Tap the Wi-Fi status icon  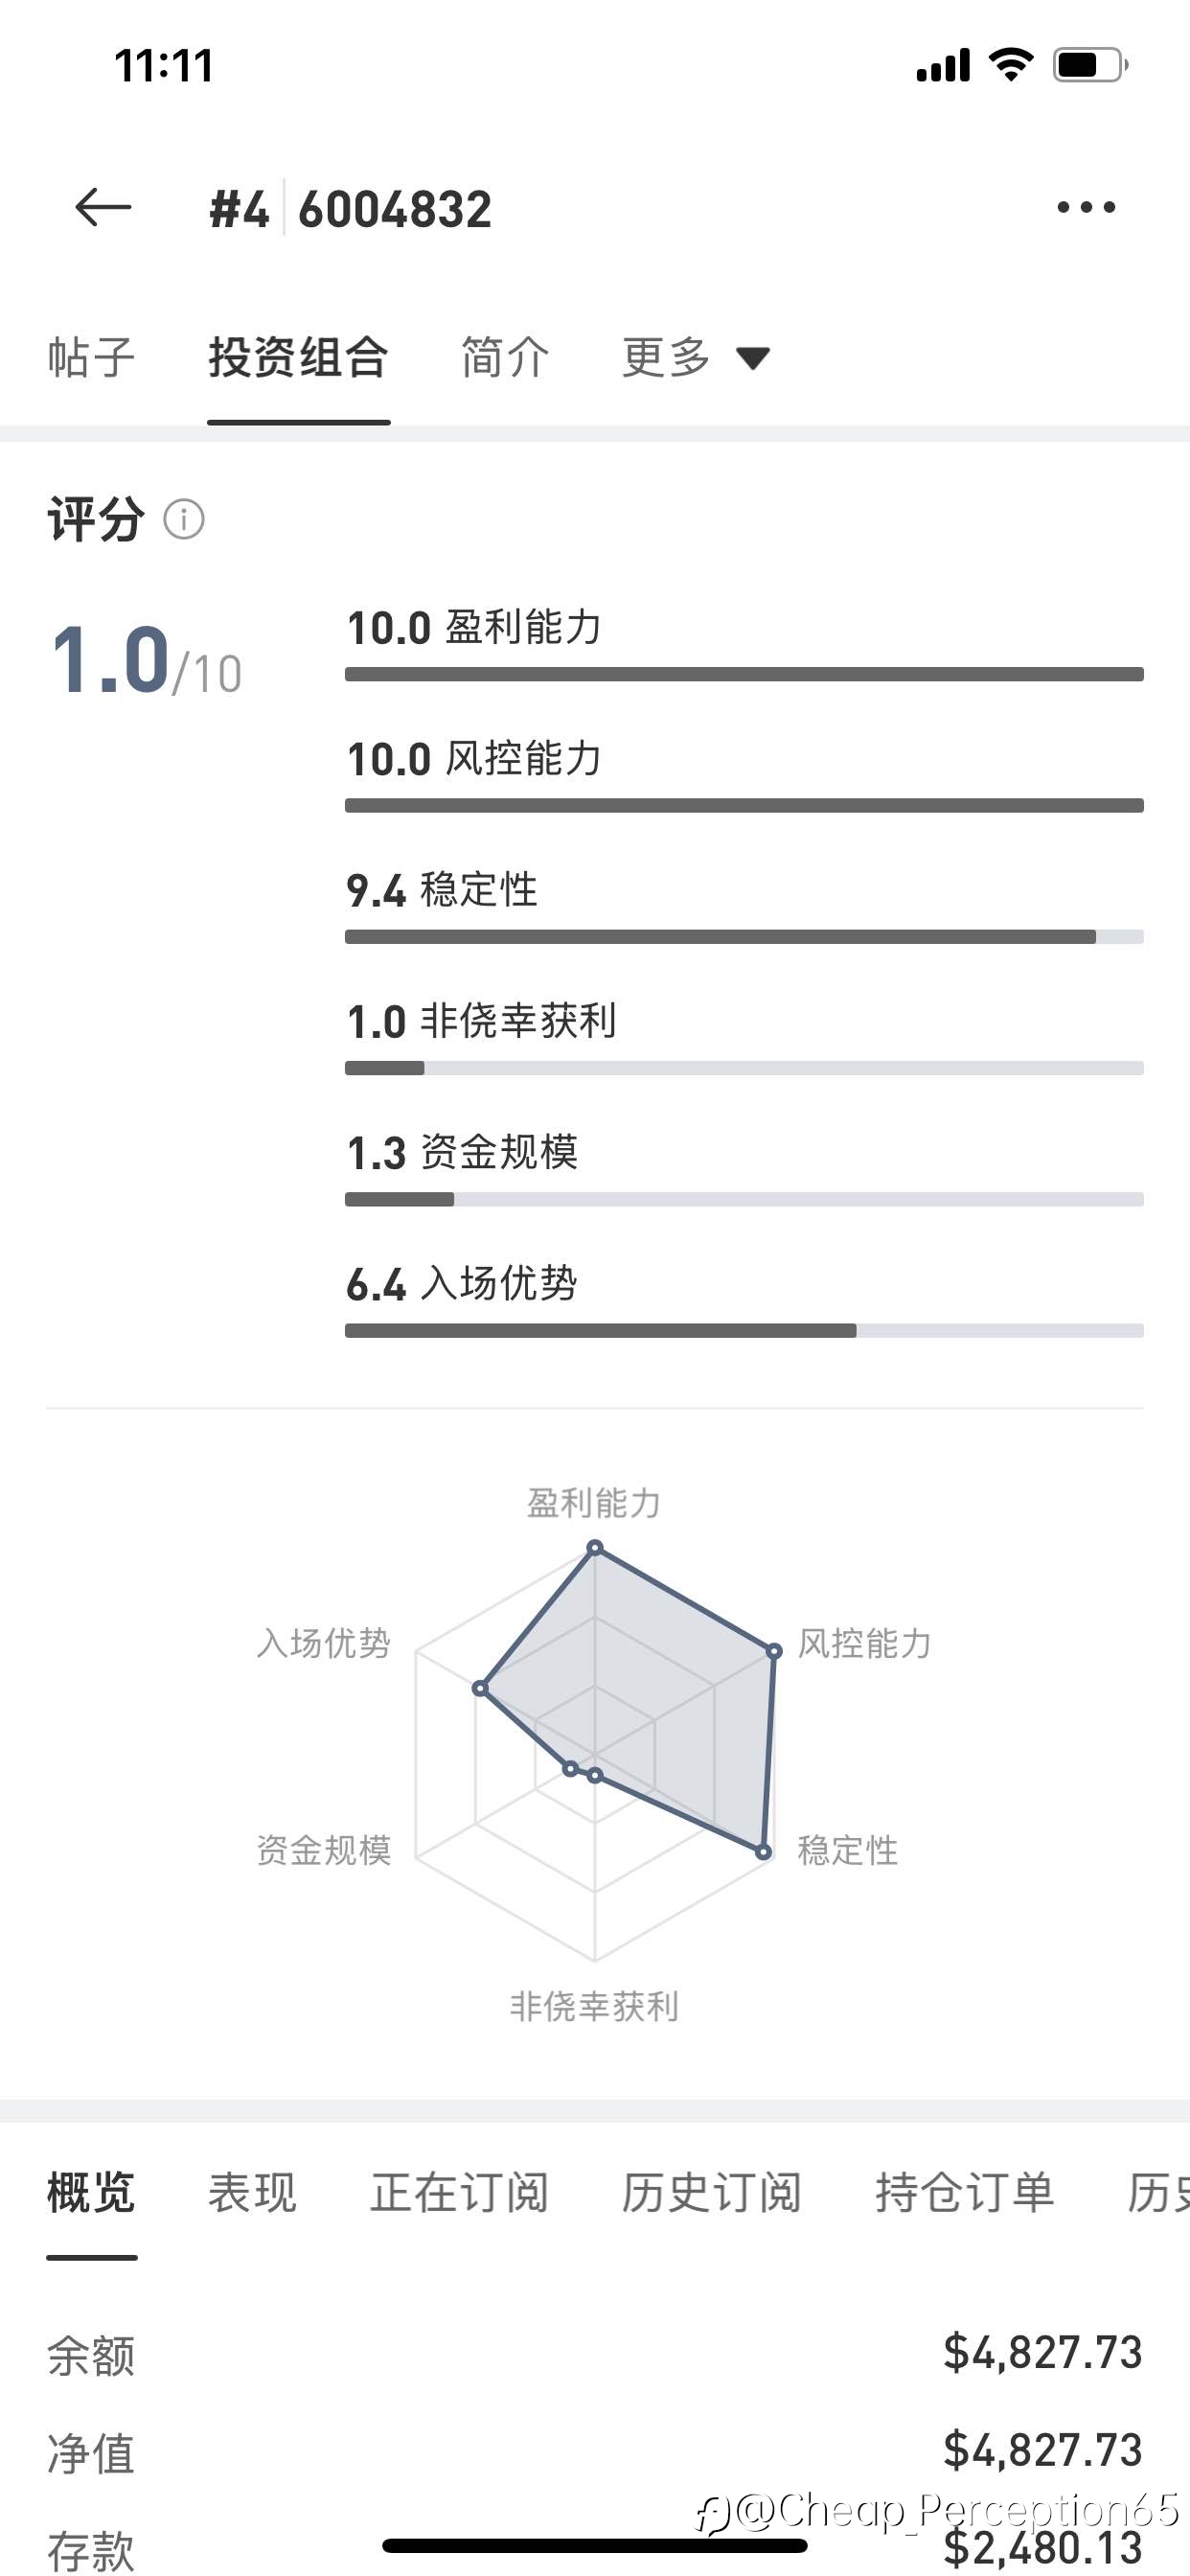coord(1010,65)
